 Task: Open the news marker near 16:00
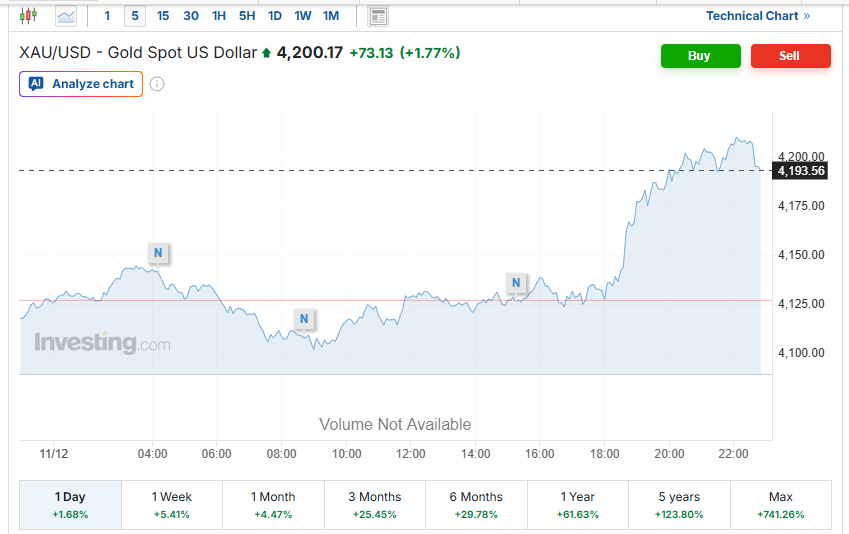tap(516, 283)
